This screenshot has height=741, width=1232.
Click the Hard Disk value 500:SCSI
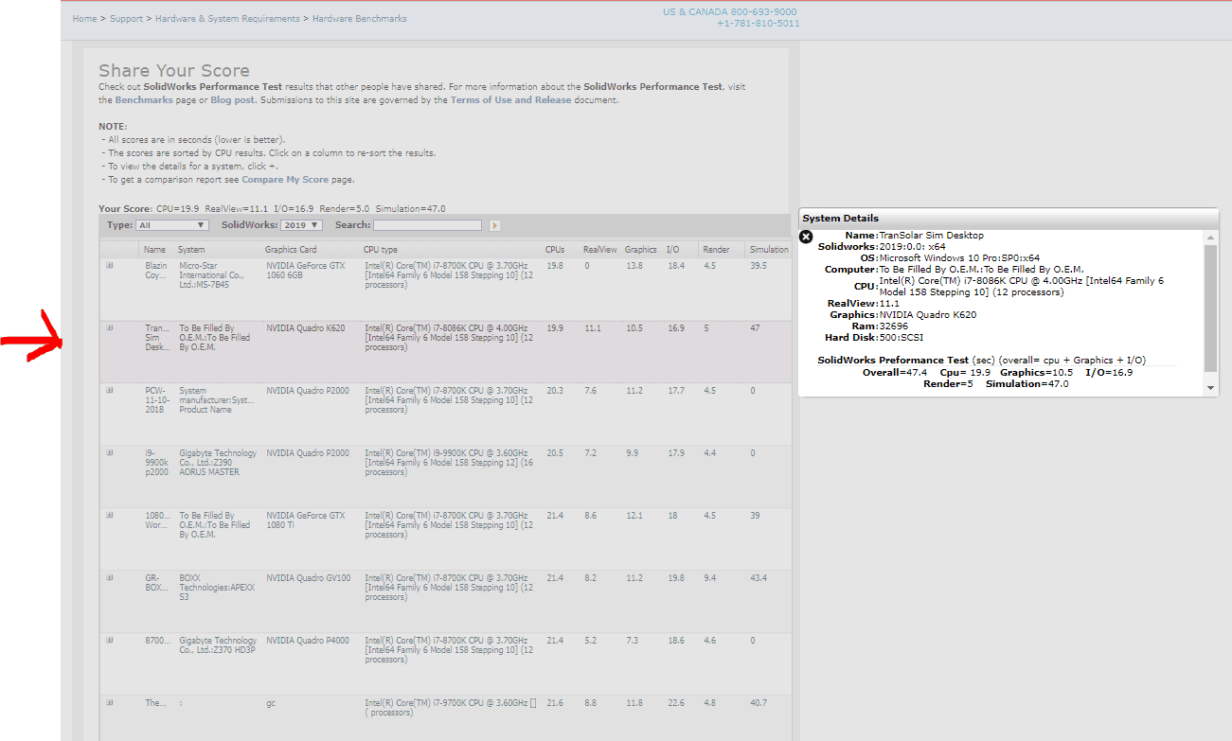coord(901,337)
